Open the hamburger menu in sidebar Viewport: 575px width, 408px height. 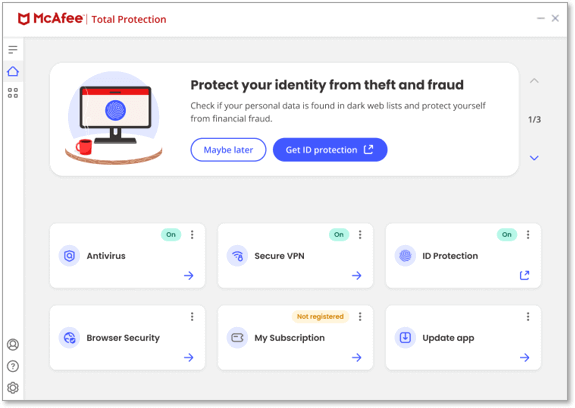(13, 49)
